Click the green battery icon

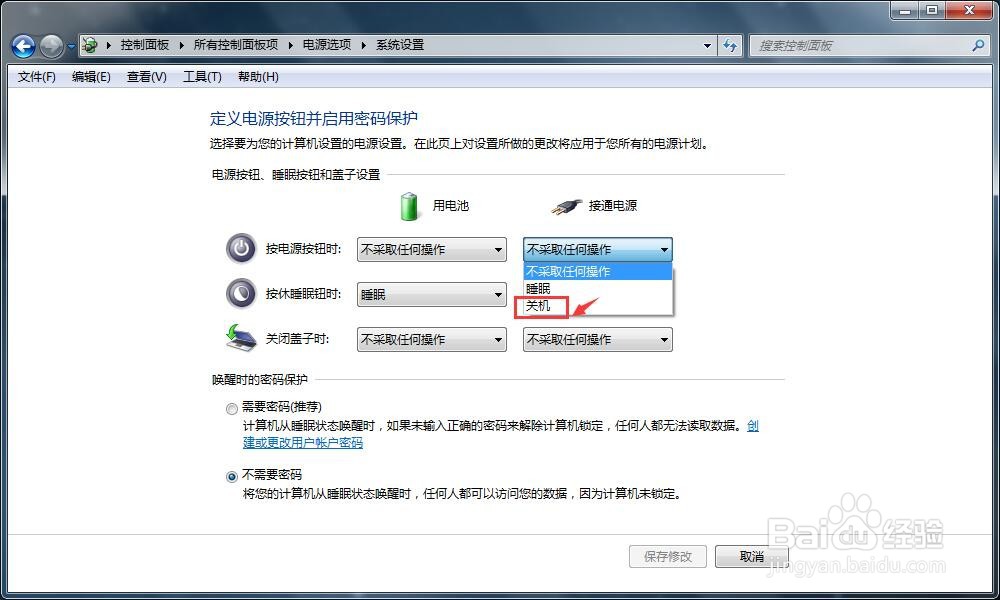409,206
